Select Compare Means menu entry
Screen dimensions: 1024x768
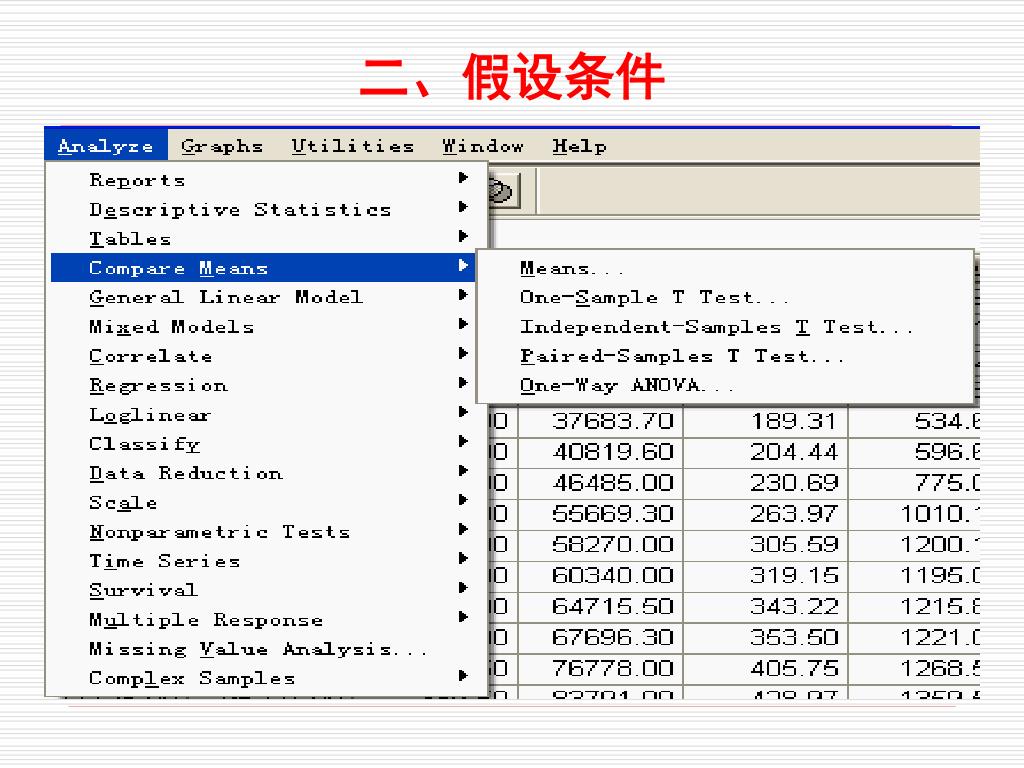pos(261,268)
